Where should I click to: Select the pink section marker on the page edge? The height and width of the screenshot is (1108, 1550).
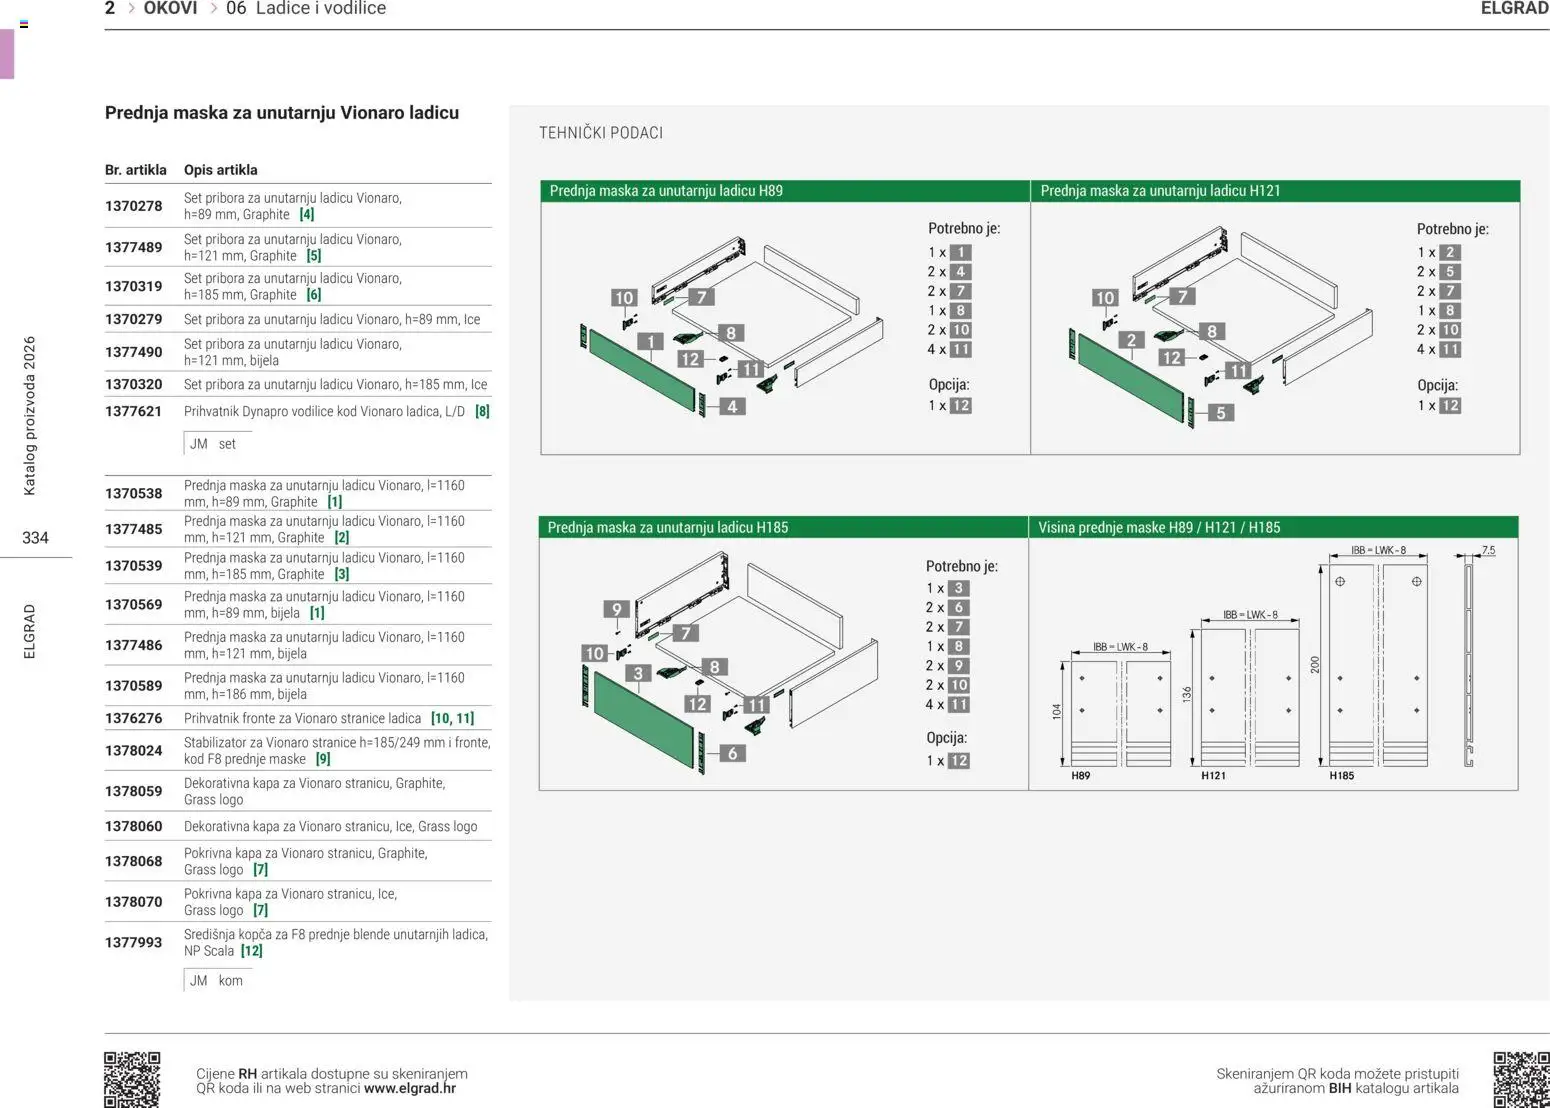pyautogui.click(x=7, y=54)
